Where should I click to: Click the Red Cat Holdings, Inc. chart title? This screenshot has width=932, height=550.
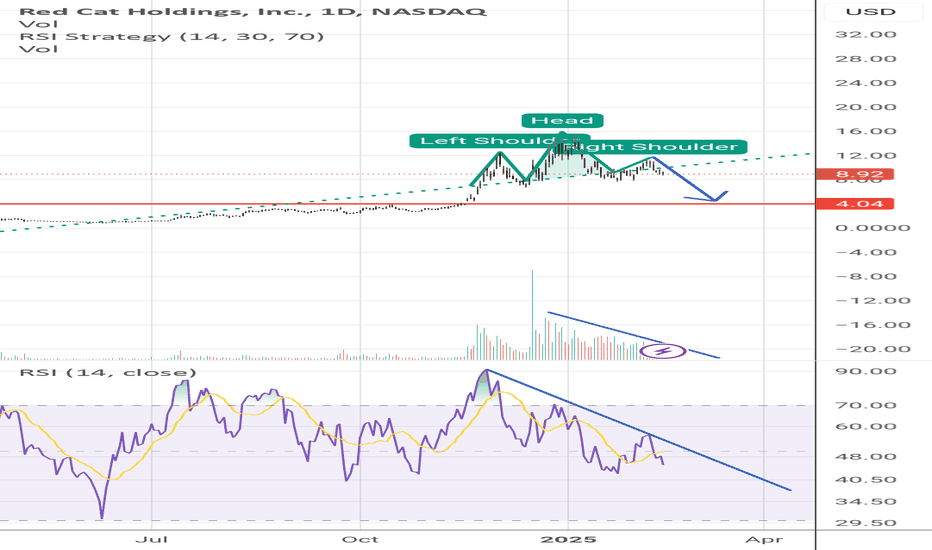tap(253, 11)
